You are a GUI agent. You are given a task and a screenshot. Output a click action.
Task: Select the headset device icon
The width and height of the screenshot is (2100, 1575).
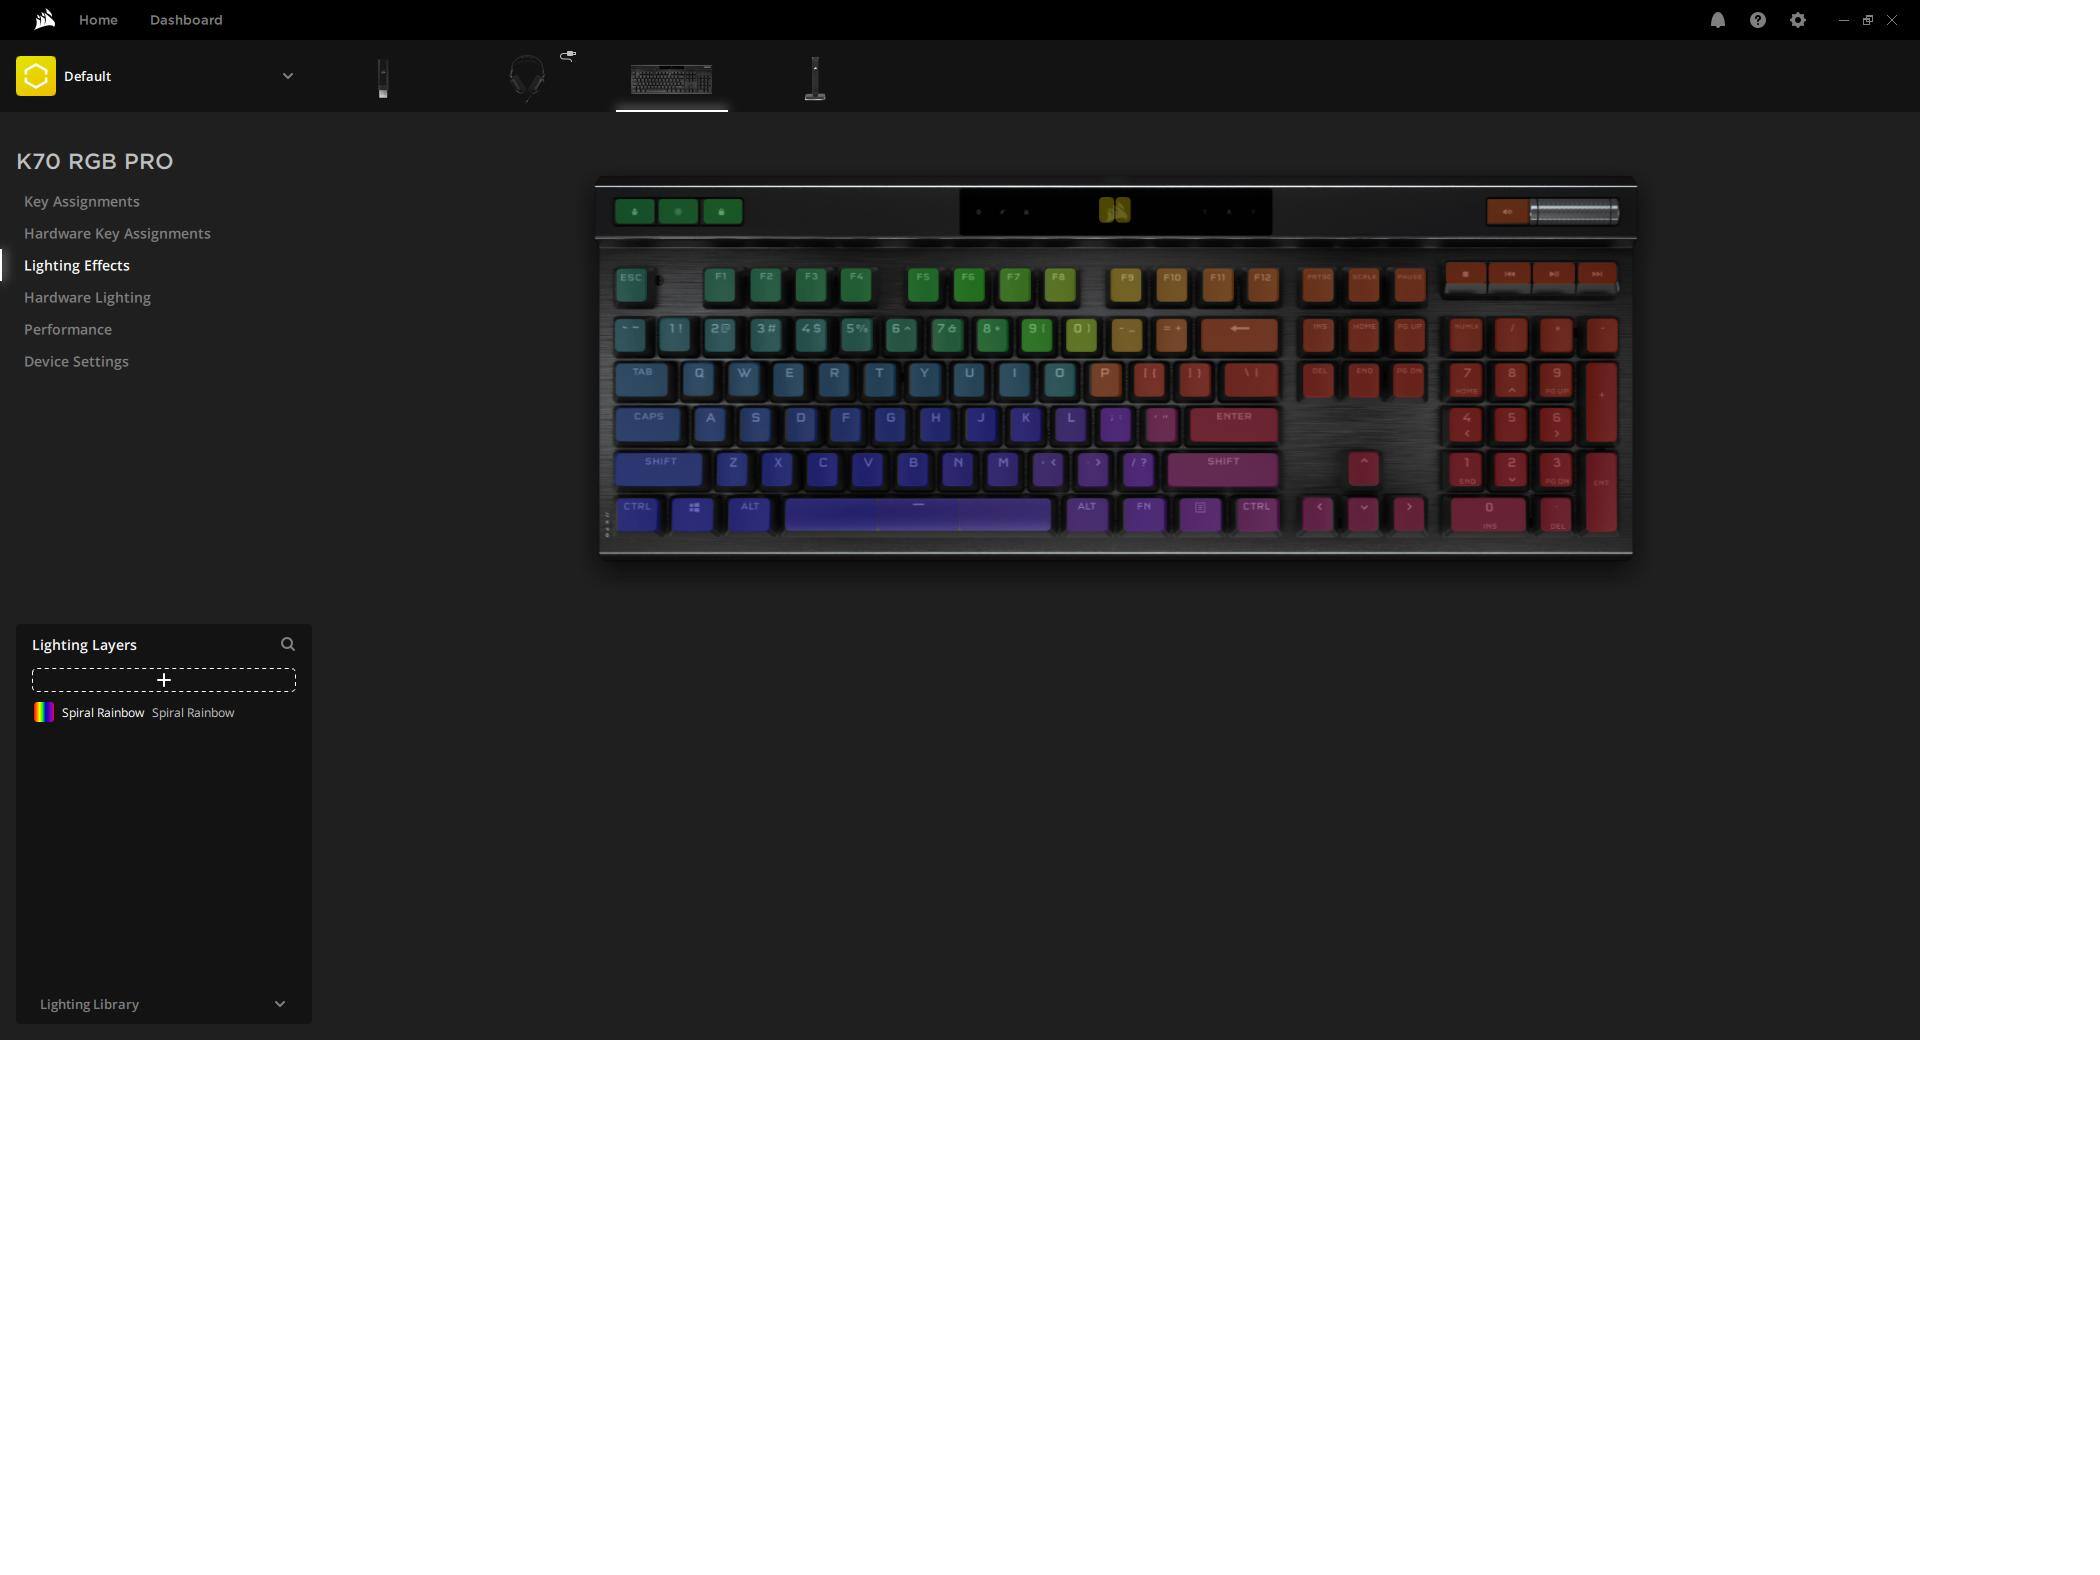(x=527, y=77)
